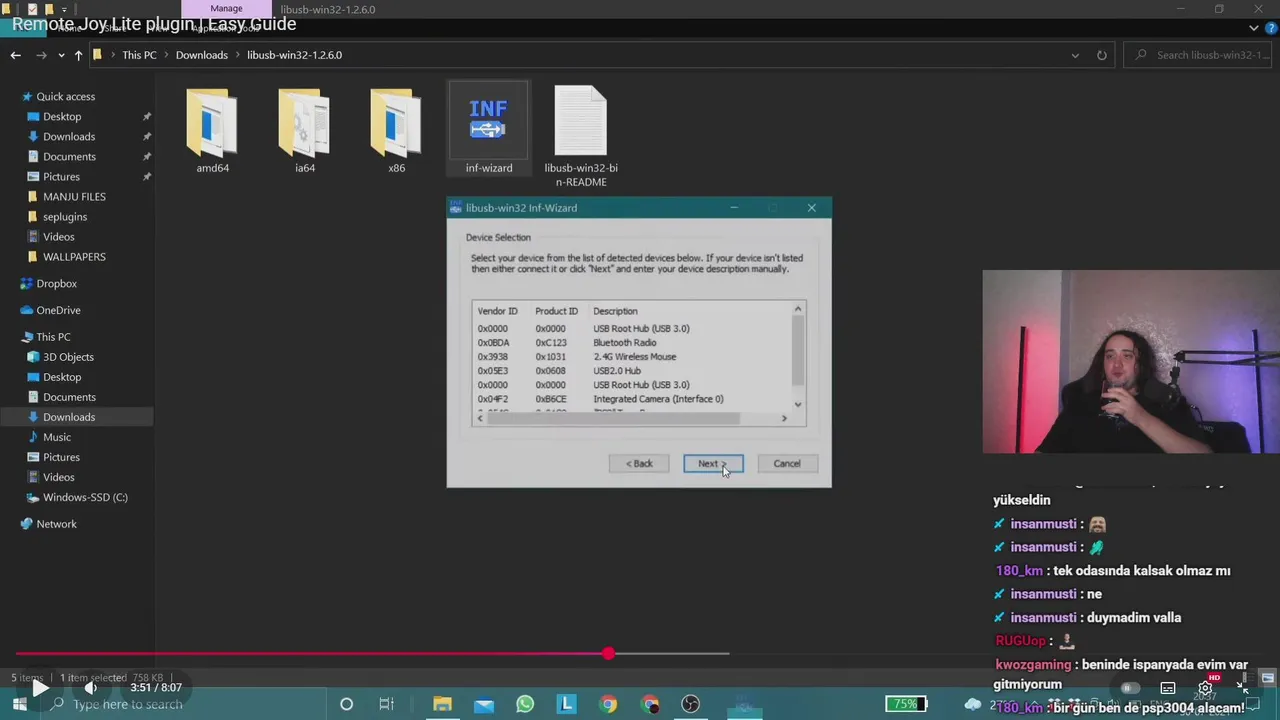Open seplugins folder in sidebar

point(65,217)
